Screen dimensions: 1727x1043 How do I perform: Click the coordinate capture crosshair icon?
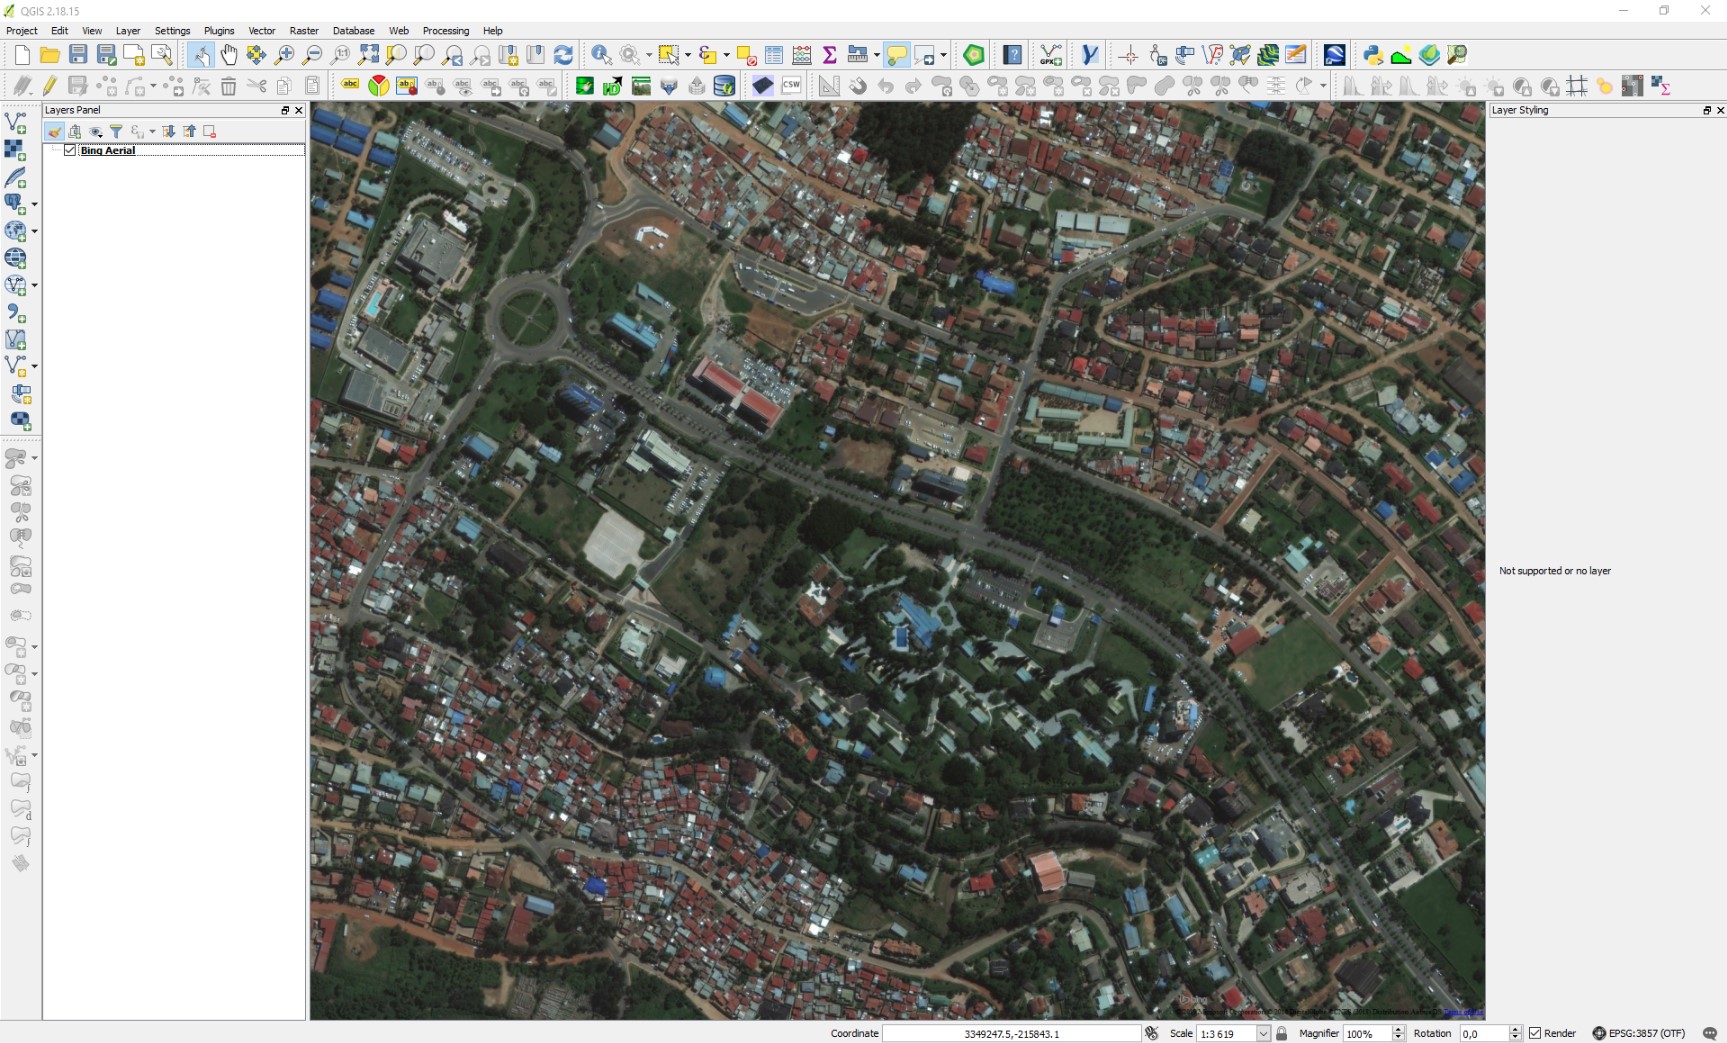coord(1129,55)
